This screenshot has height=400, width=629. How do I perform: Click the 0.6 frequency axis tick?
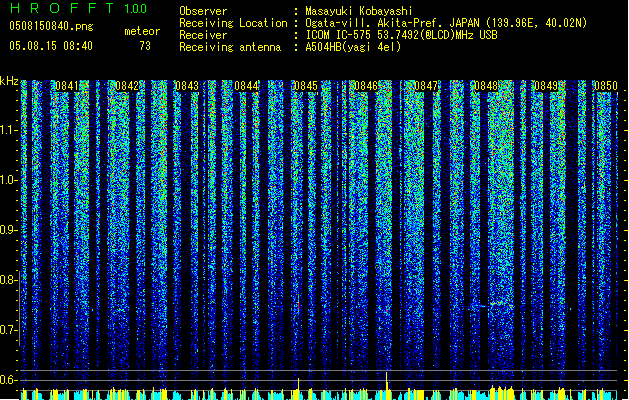[9, 380]
